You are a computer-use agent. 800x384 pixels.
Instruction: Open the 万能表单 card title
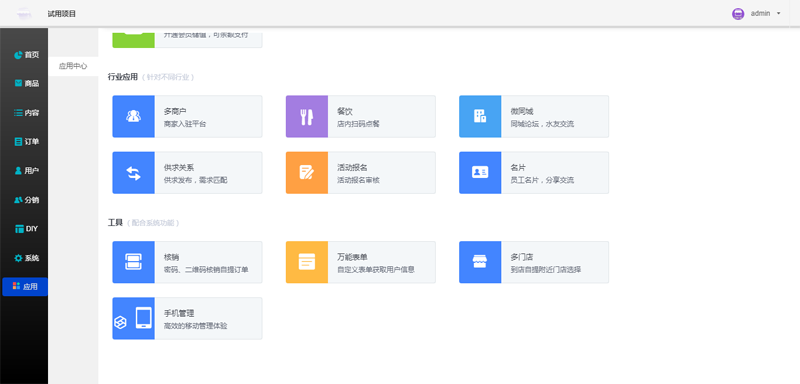pos(352,257)
